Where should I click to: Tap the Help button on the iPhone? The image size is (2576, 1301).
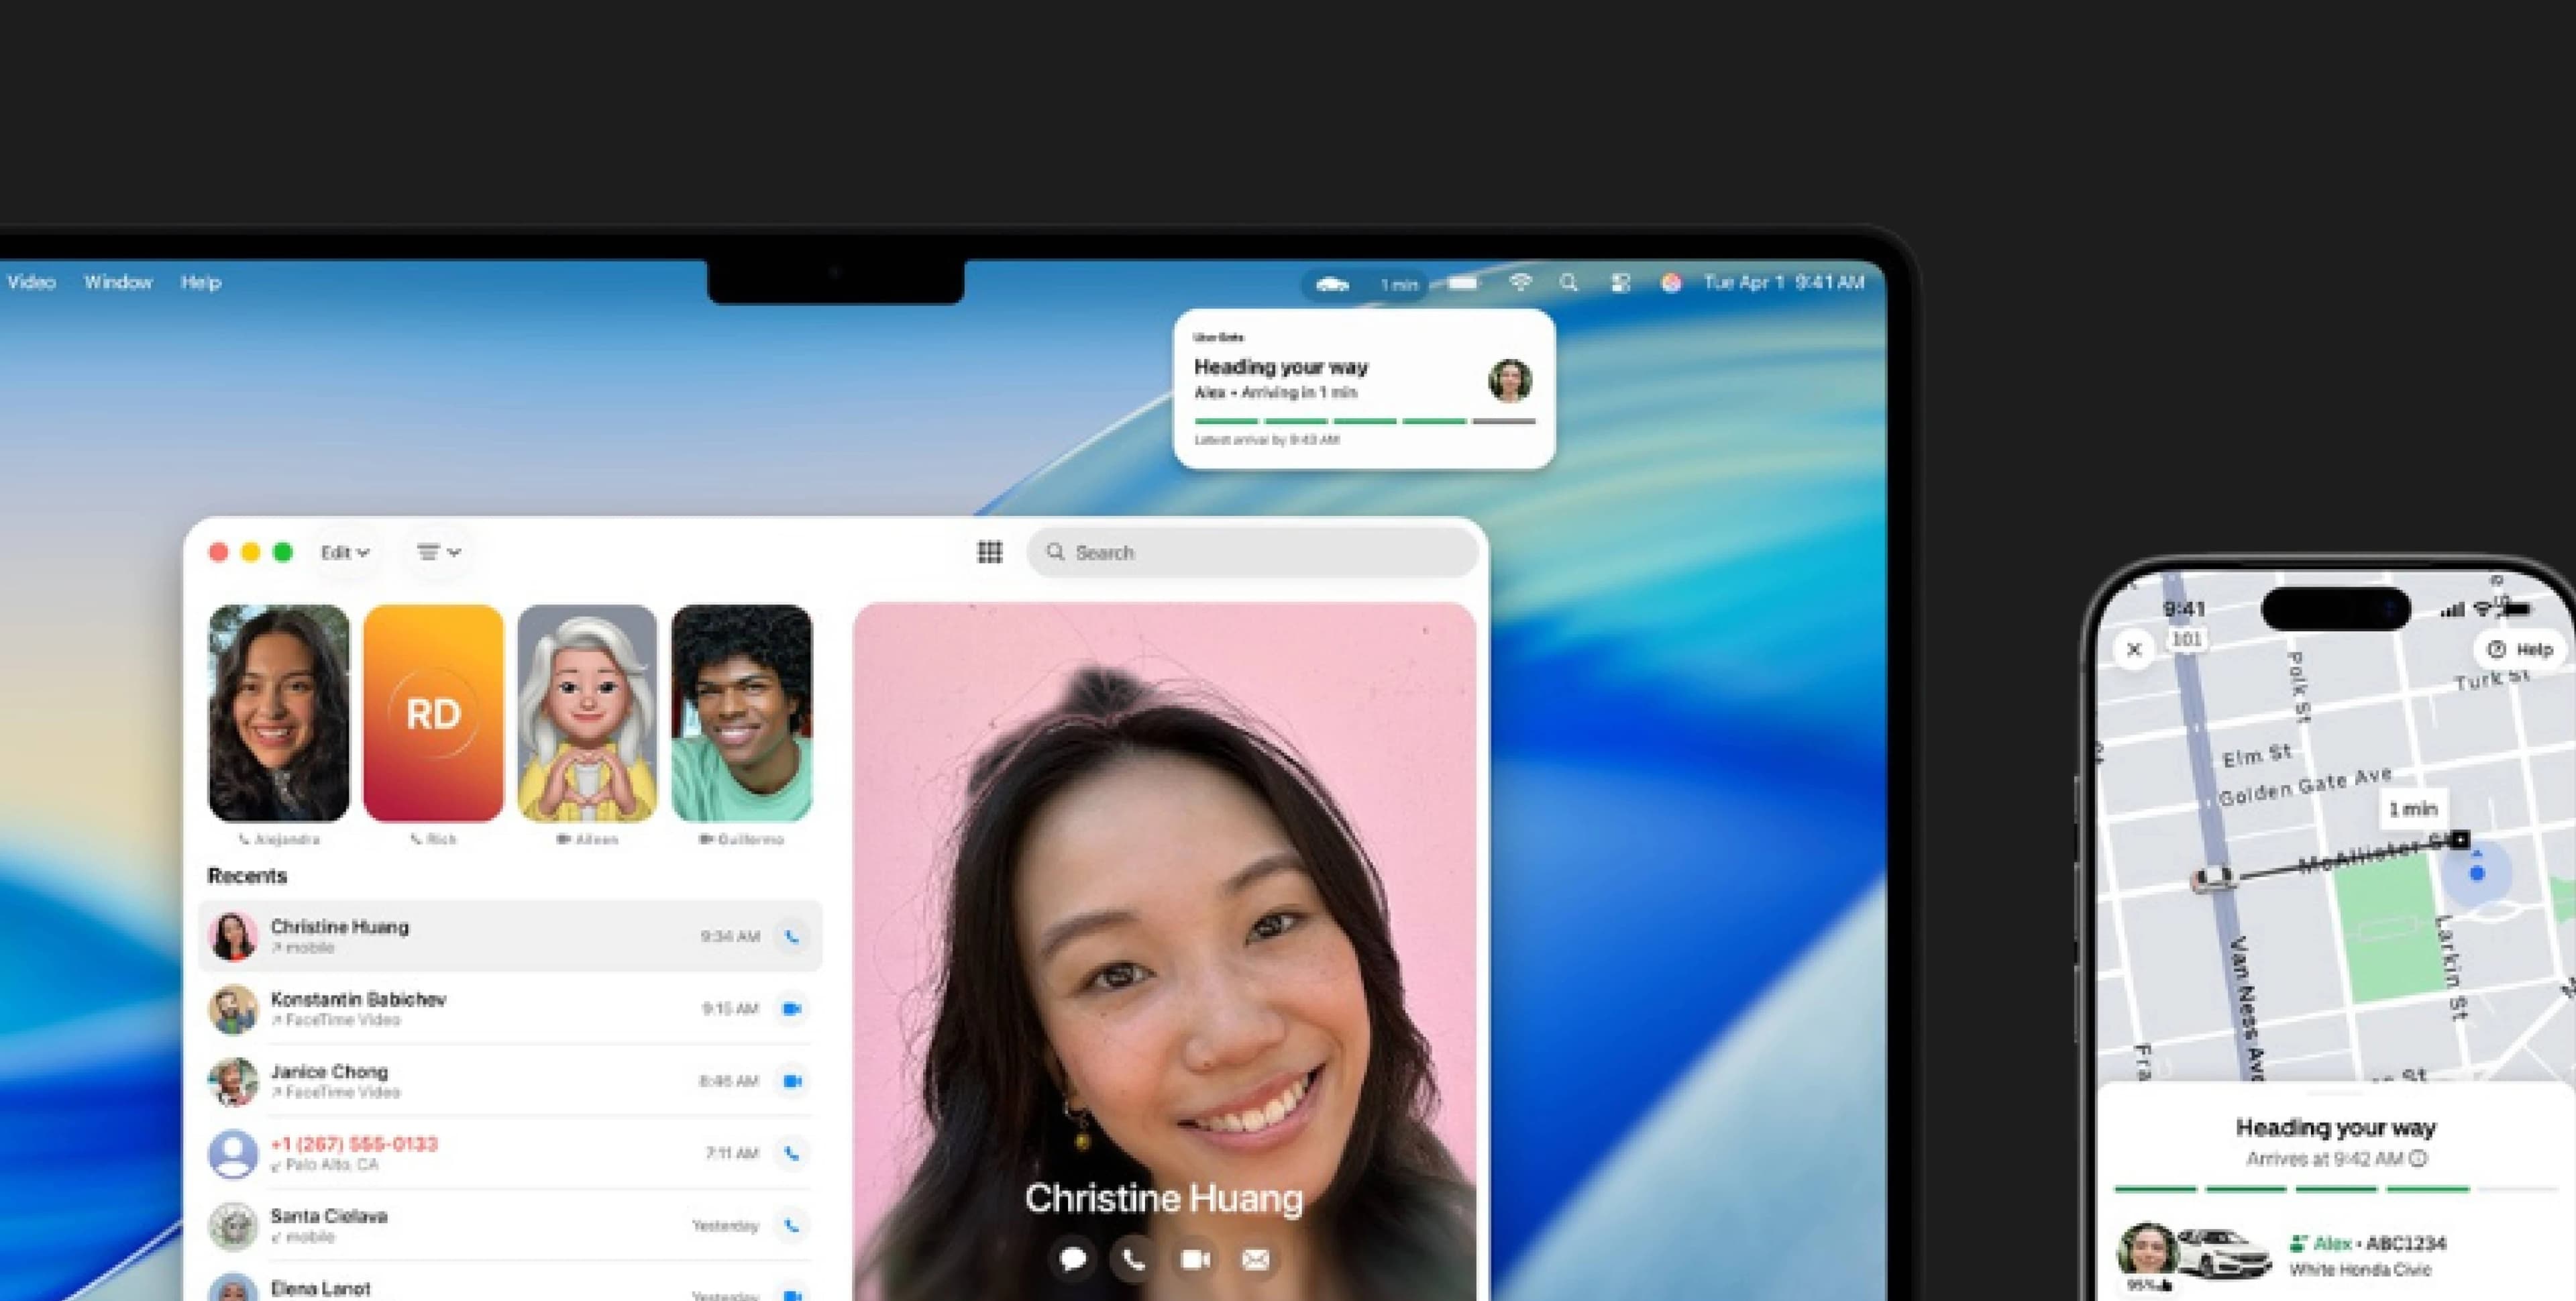(2521, 650)
